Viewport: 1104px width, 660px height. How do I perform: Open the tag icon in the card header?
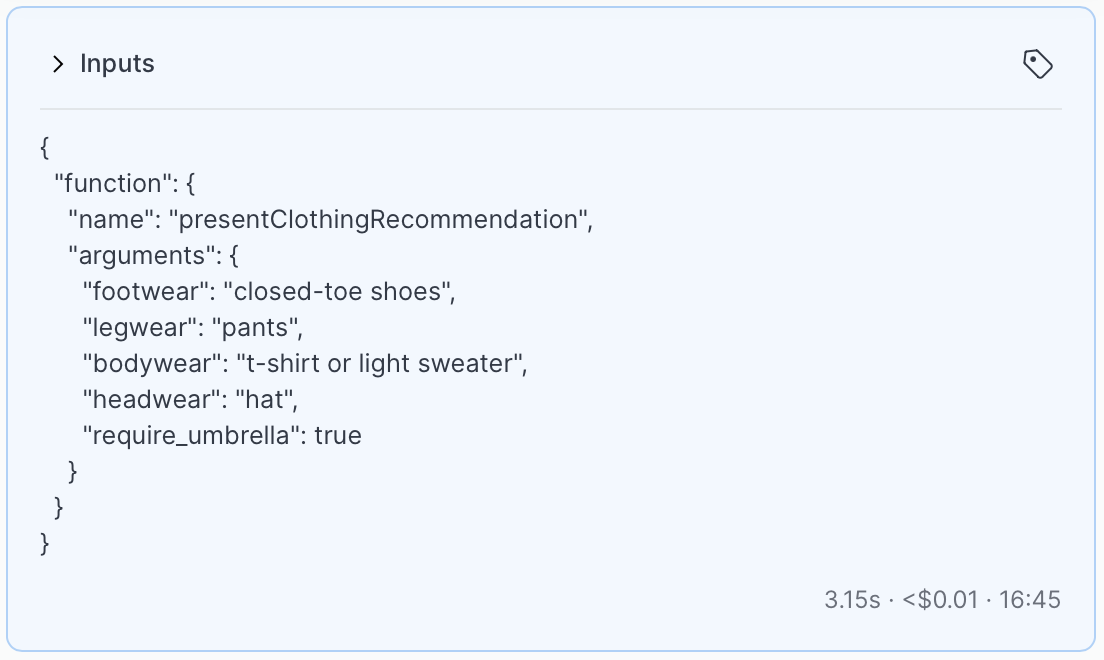pyautogui.click(x=1038, y=64)
